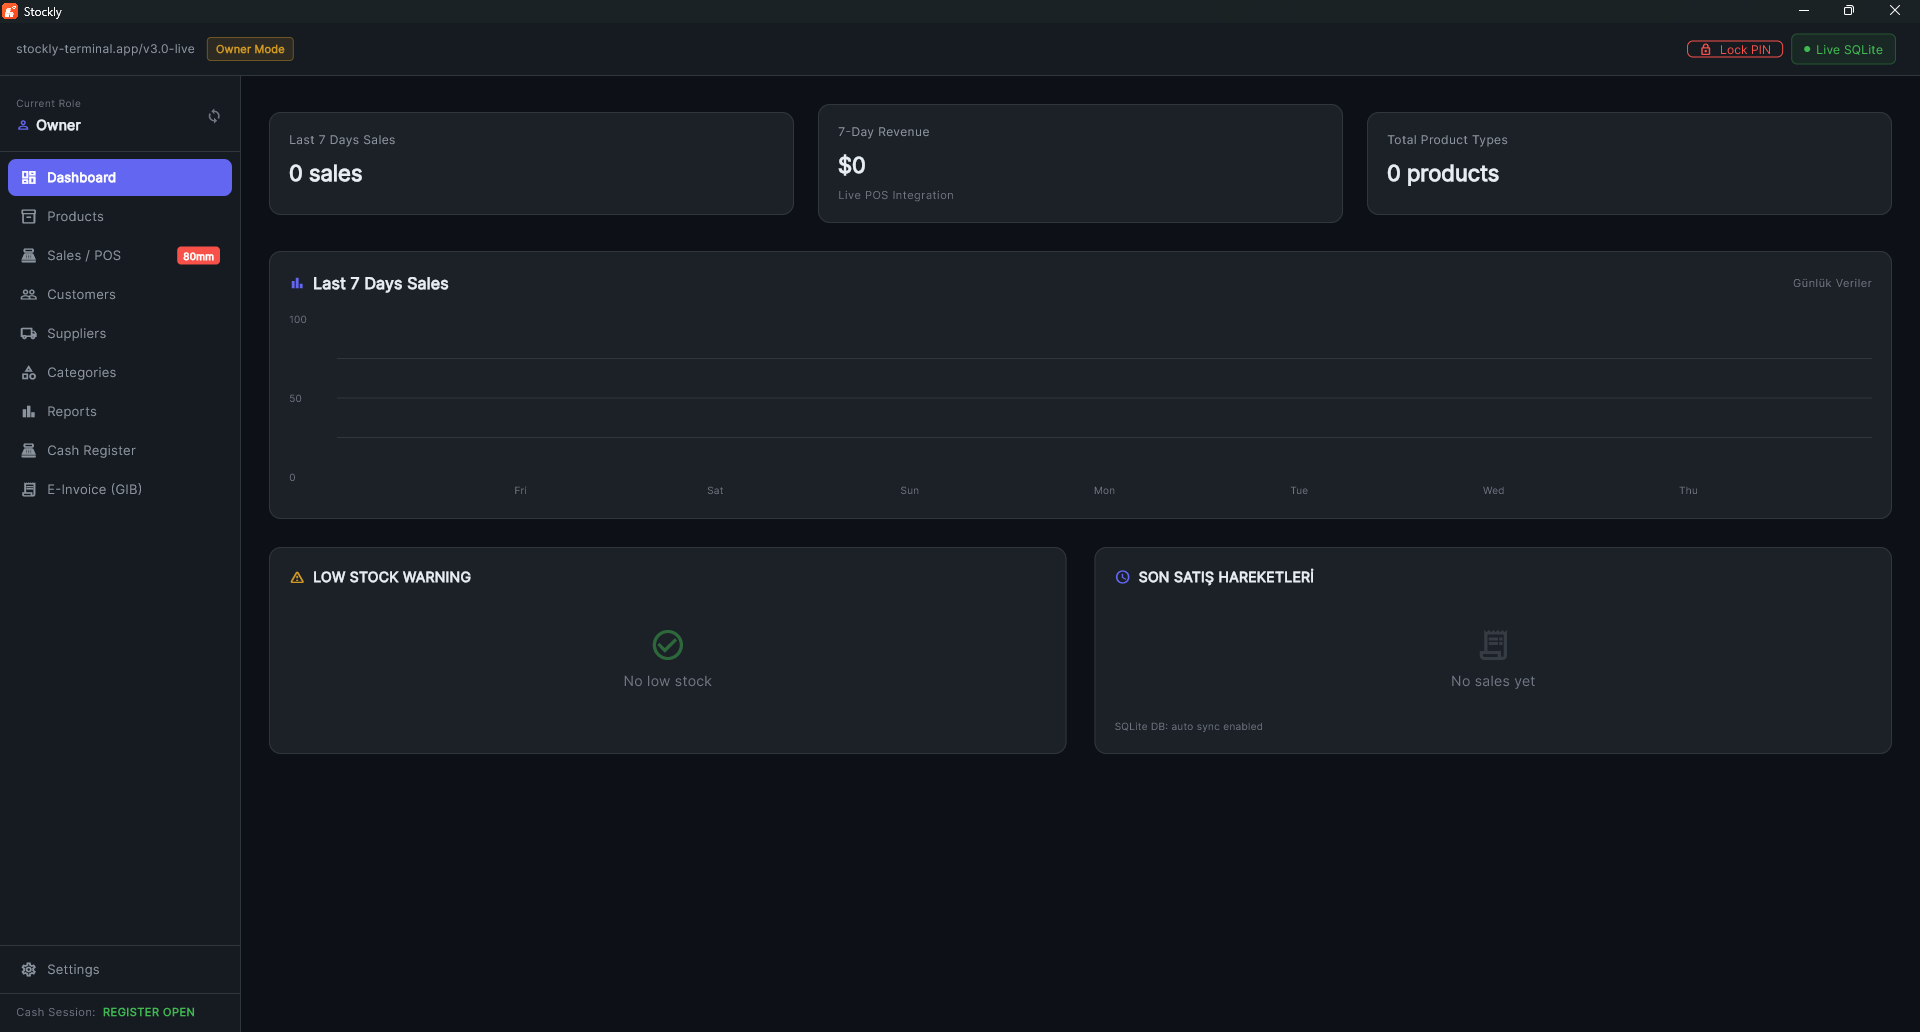
Task: Click the Products box icon
Action: (29, 217)
